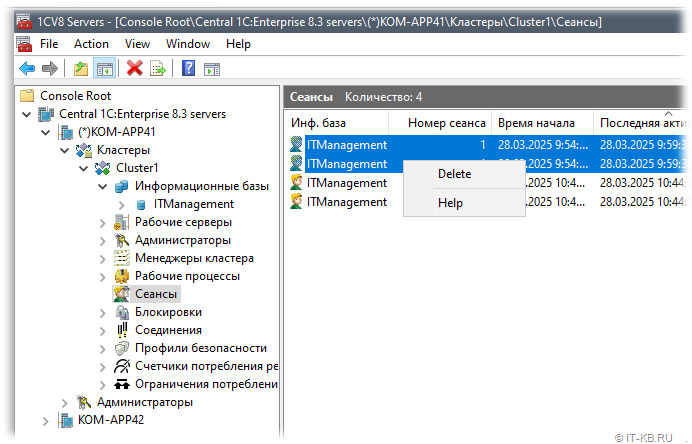Collapse the Информационные базы node

click(102, 187)
